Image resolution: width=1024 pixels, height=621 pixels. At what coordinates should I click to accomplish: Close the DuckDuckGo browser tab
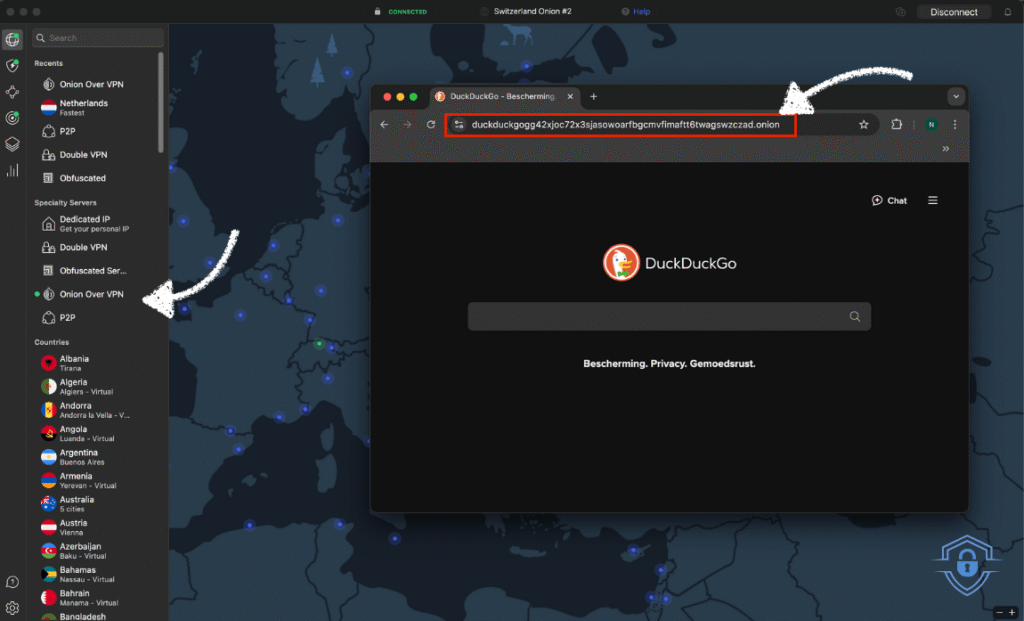click(570, 97)
